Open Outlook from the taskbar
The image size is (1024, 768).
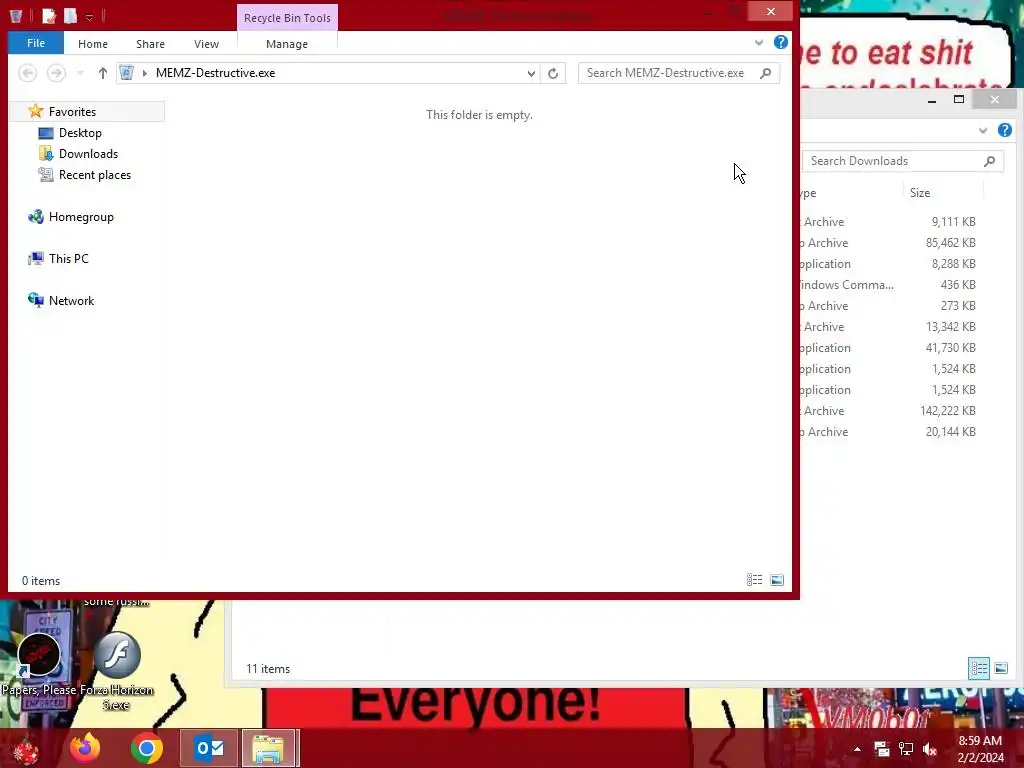[x=209, y=748]
